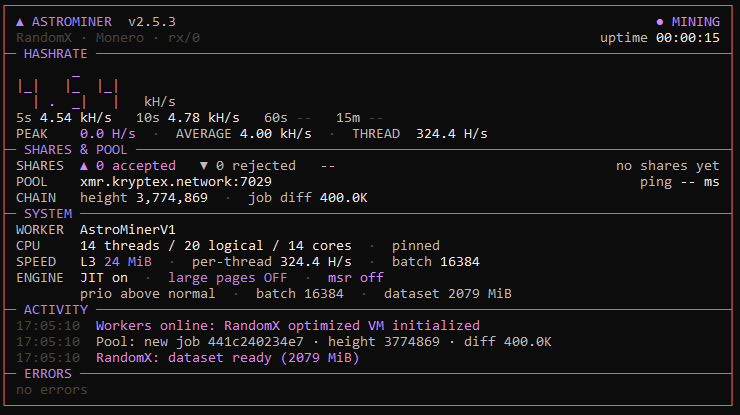Click 'prio above normal' text
The height and width of the screenshot is (415, 740).
coord(148,294)
